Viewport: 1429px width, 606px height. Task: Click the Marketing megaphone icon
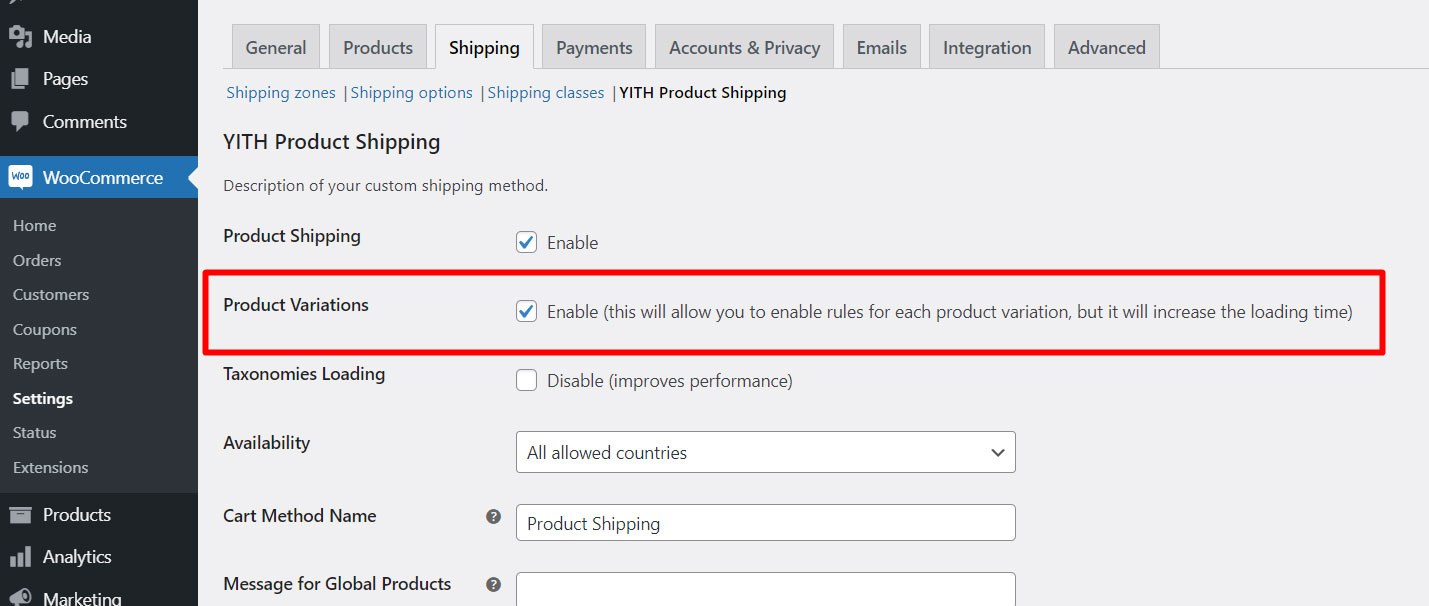pyautogui.click(x=20, y=597)
